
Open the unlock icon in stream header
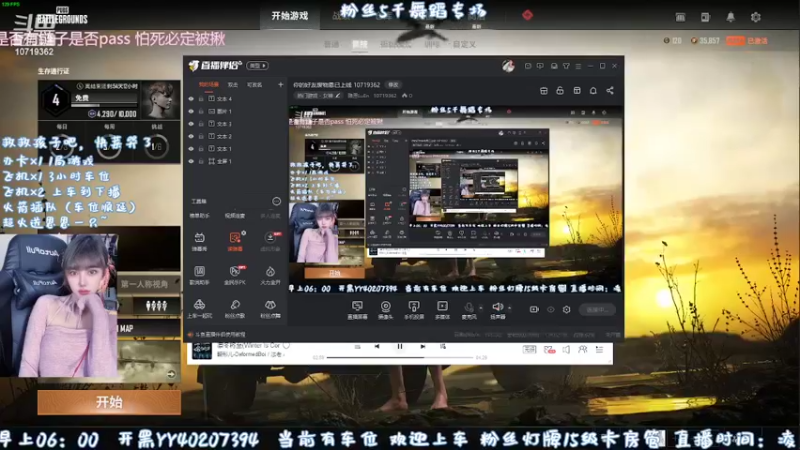click(x=560, y=90)
